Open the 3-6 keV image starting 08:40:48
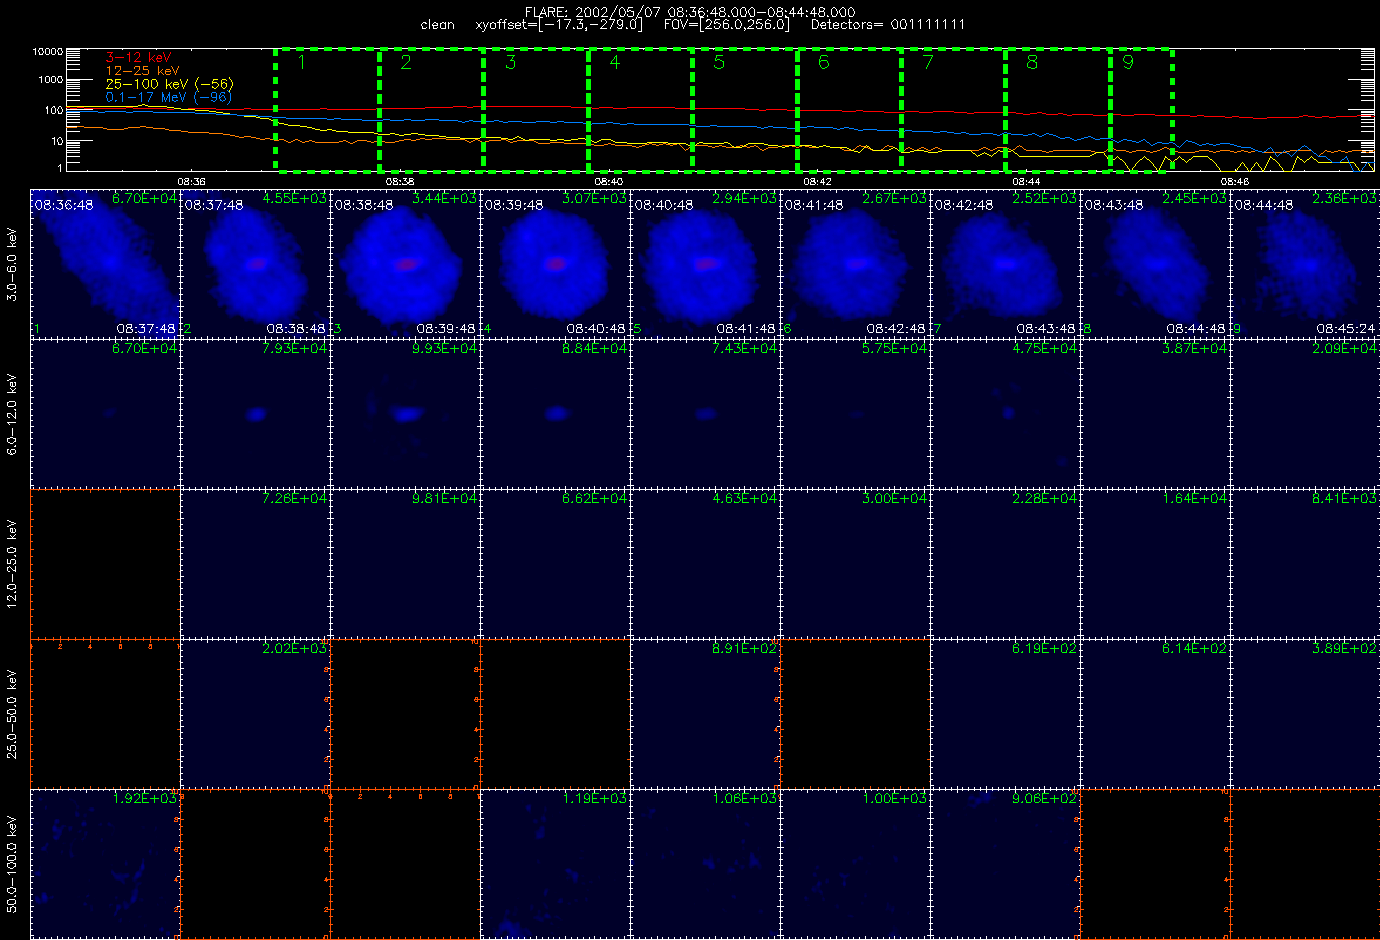1380x940 pixels. click(x=706, y=263)
